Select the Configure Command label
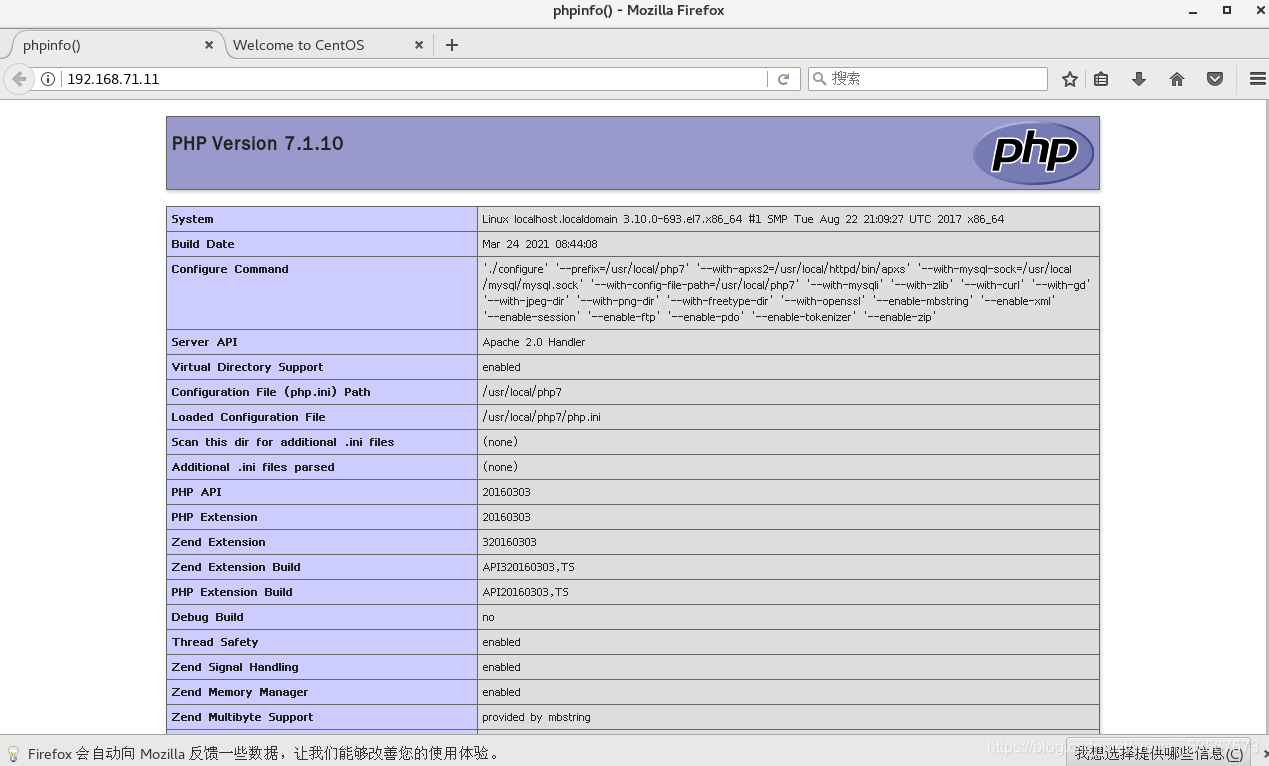Screen dimensions: 1269x766 (x=230, y=269)
